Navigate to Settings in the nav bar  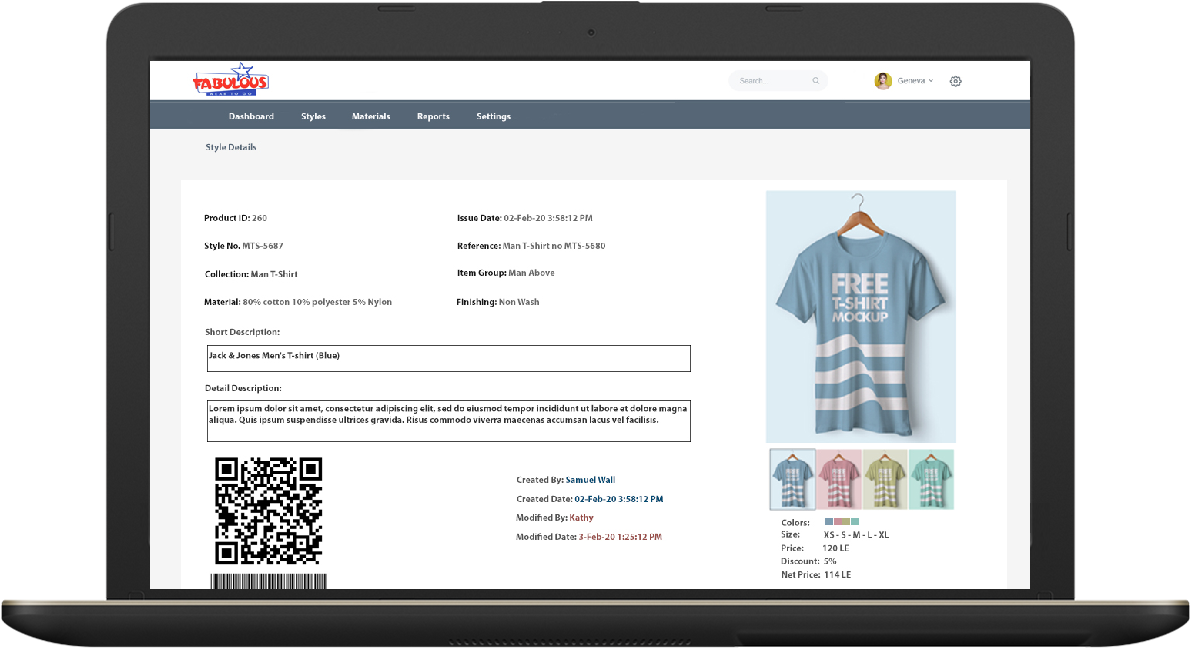[x=493, y=117]
